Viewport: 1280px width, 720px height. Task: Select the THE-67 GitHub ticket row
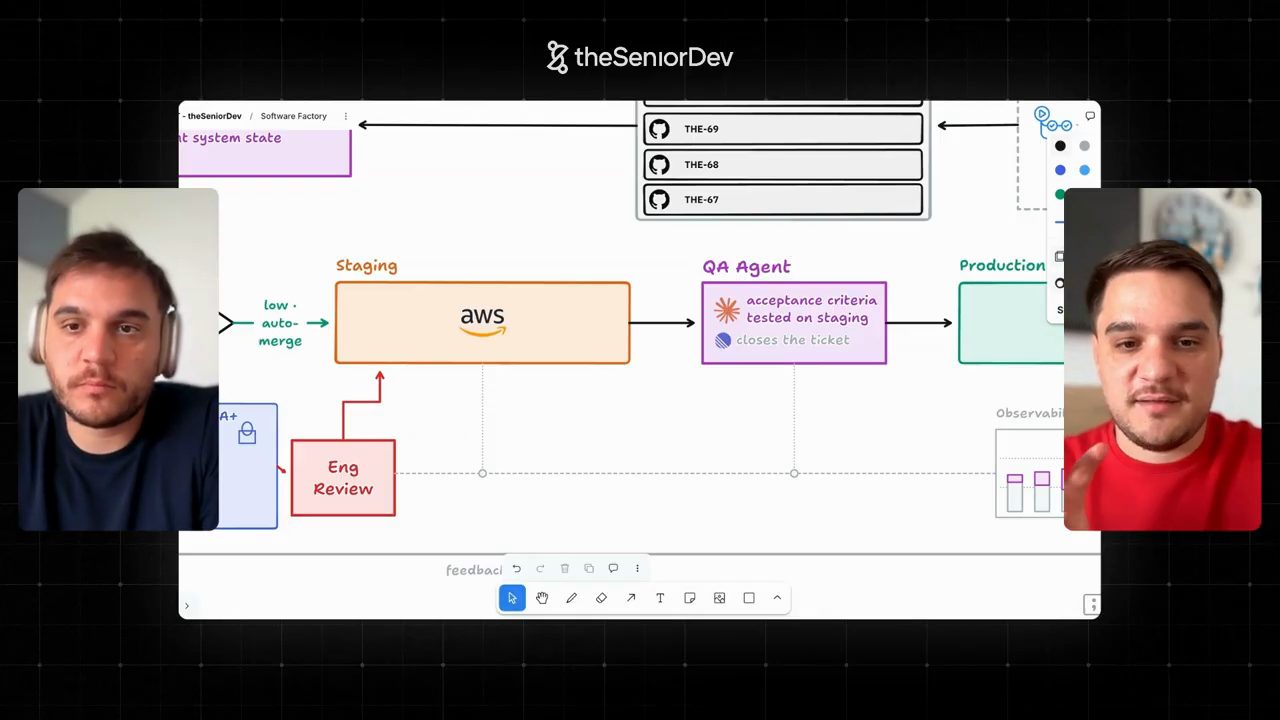[x=783, y=200]
